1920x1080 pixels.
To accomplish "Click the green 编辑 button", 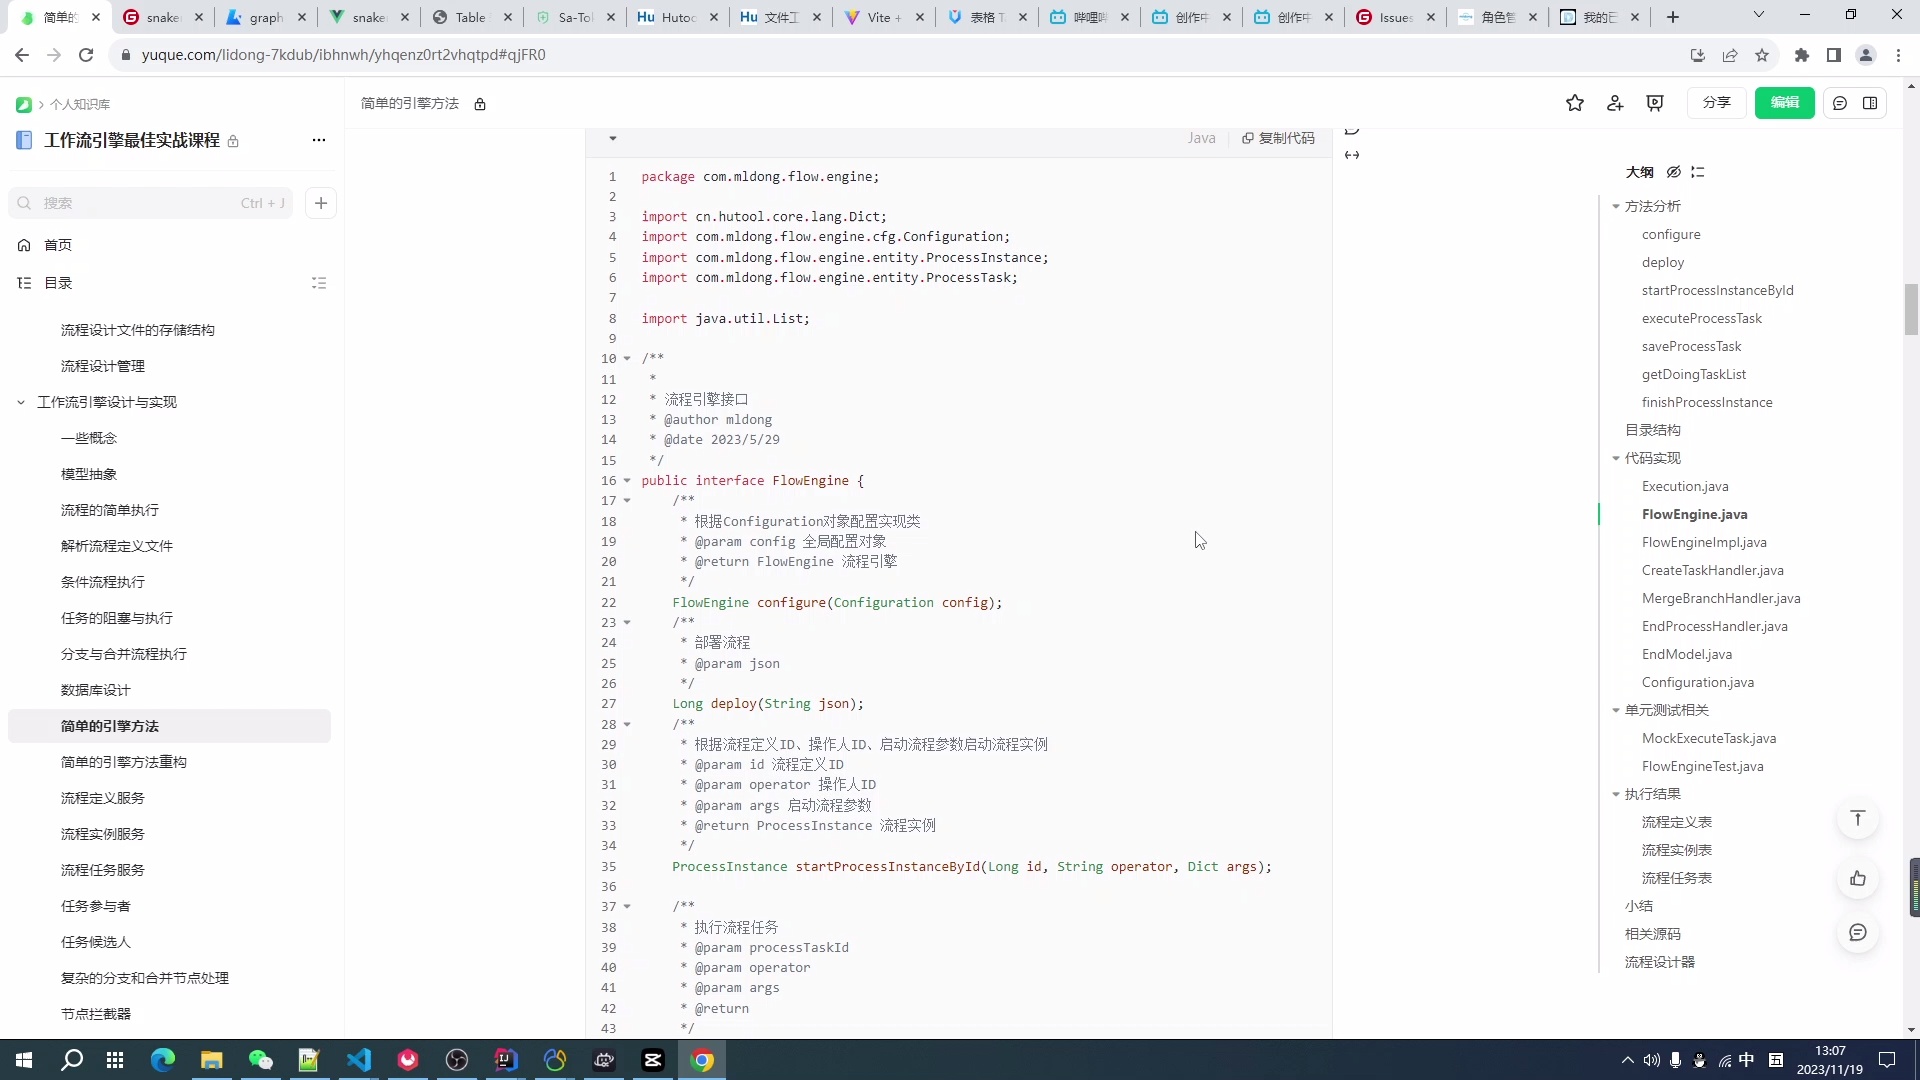I will pyautogui.click(x=1784, y=103).
